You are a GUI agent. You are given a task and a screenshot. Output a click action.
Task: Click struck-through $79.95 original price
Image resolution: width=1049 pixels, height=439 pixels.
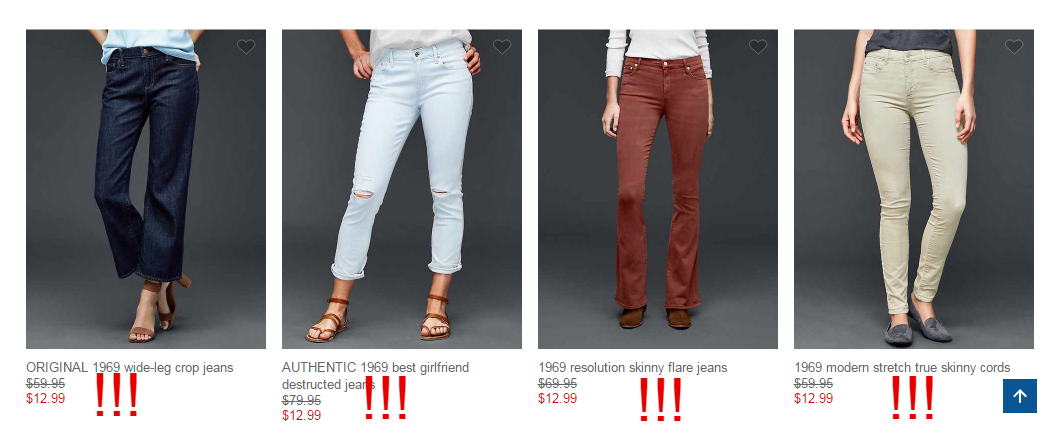[x=302, y=400]
